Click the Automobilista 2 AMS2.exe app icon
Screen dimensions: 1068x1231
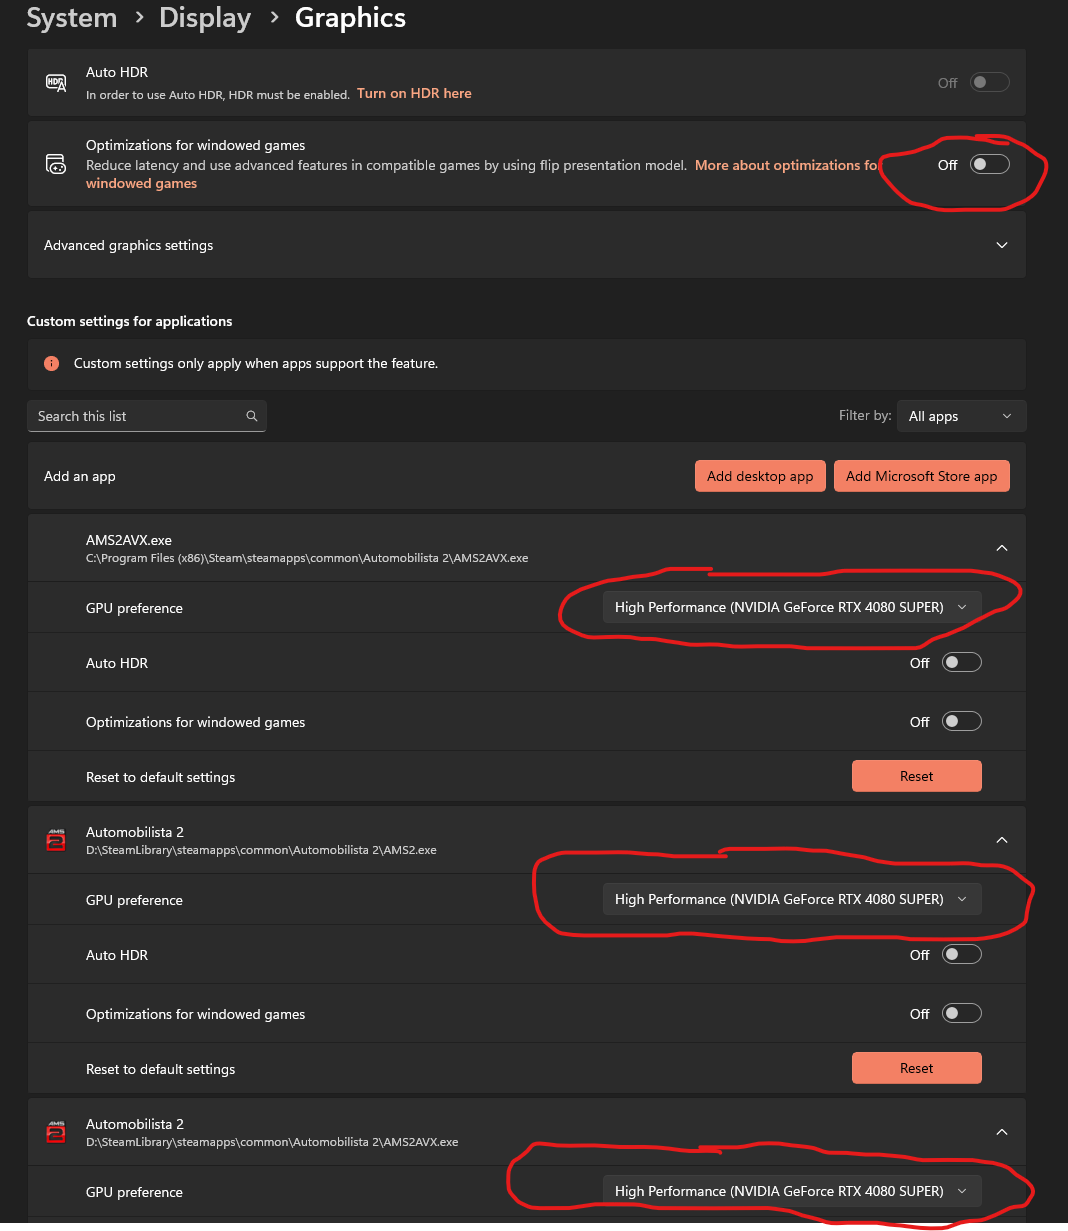click(x=56, y=840)
